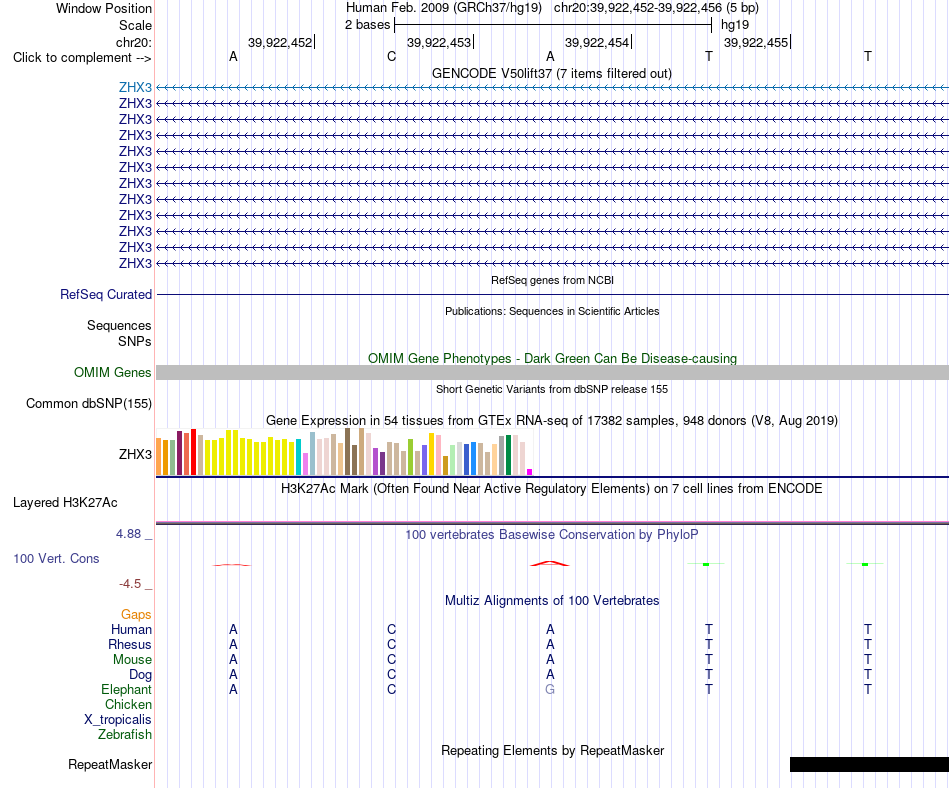Screen dimensions: 950x788
Task: Click base letter C in the sequence row
Action: coord(391,57)
